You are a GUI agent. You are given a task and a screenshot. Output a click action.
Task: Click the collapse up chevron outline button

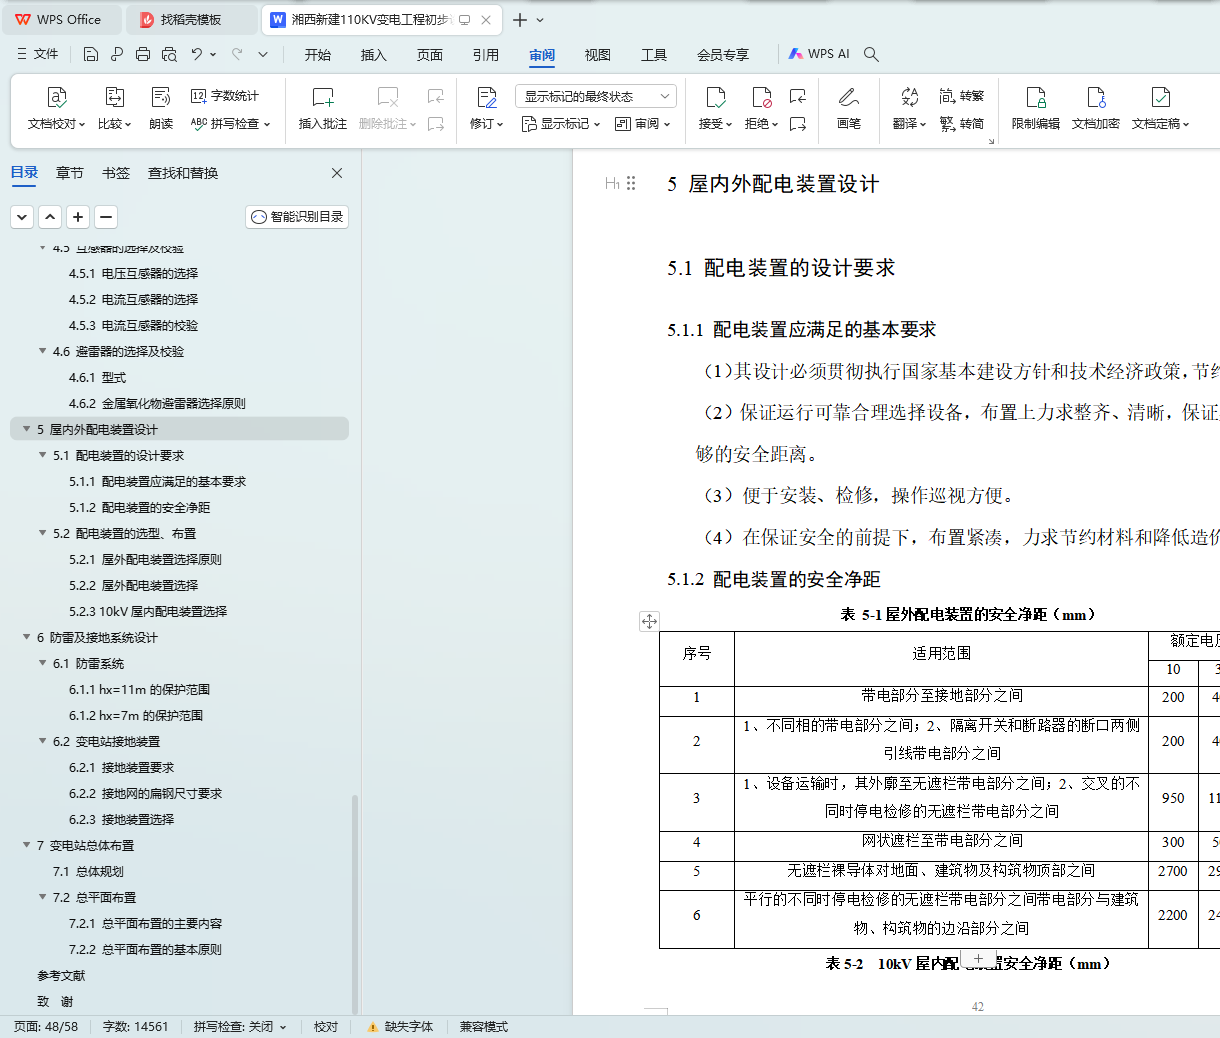click(x=50, y=217)
